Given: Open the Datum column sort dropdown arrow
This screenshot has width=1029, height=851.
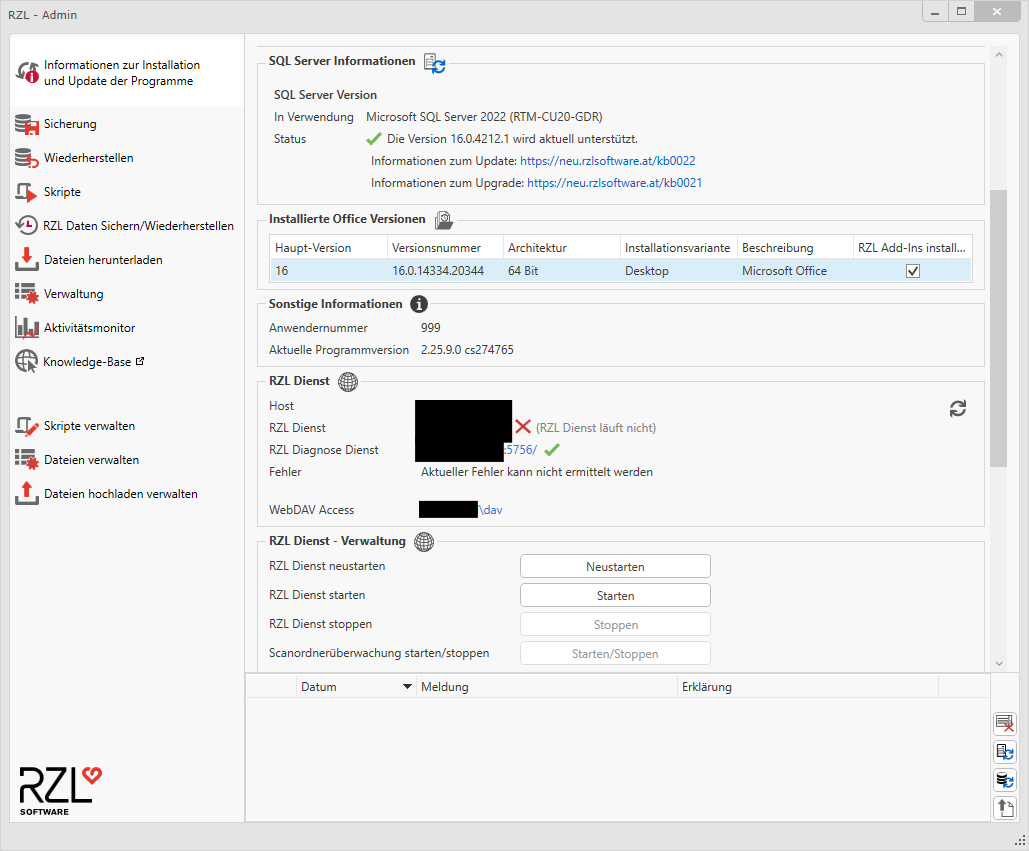Looking at the screenshot, I should 407,686.
